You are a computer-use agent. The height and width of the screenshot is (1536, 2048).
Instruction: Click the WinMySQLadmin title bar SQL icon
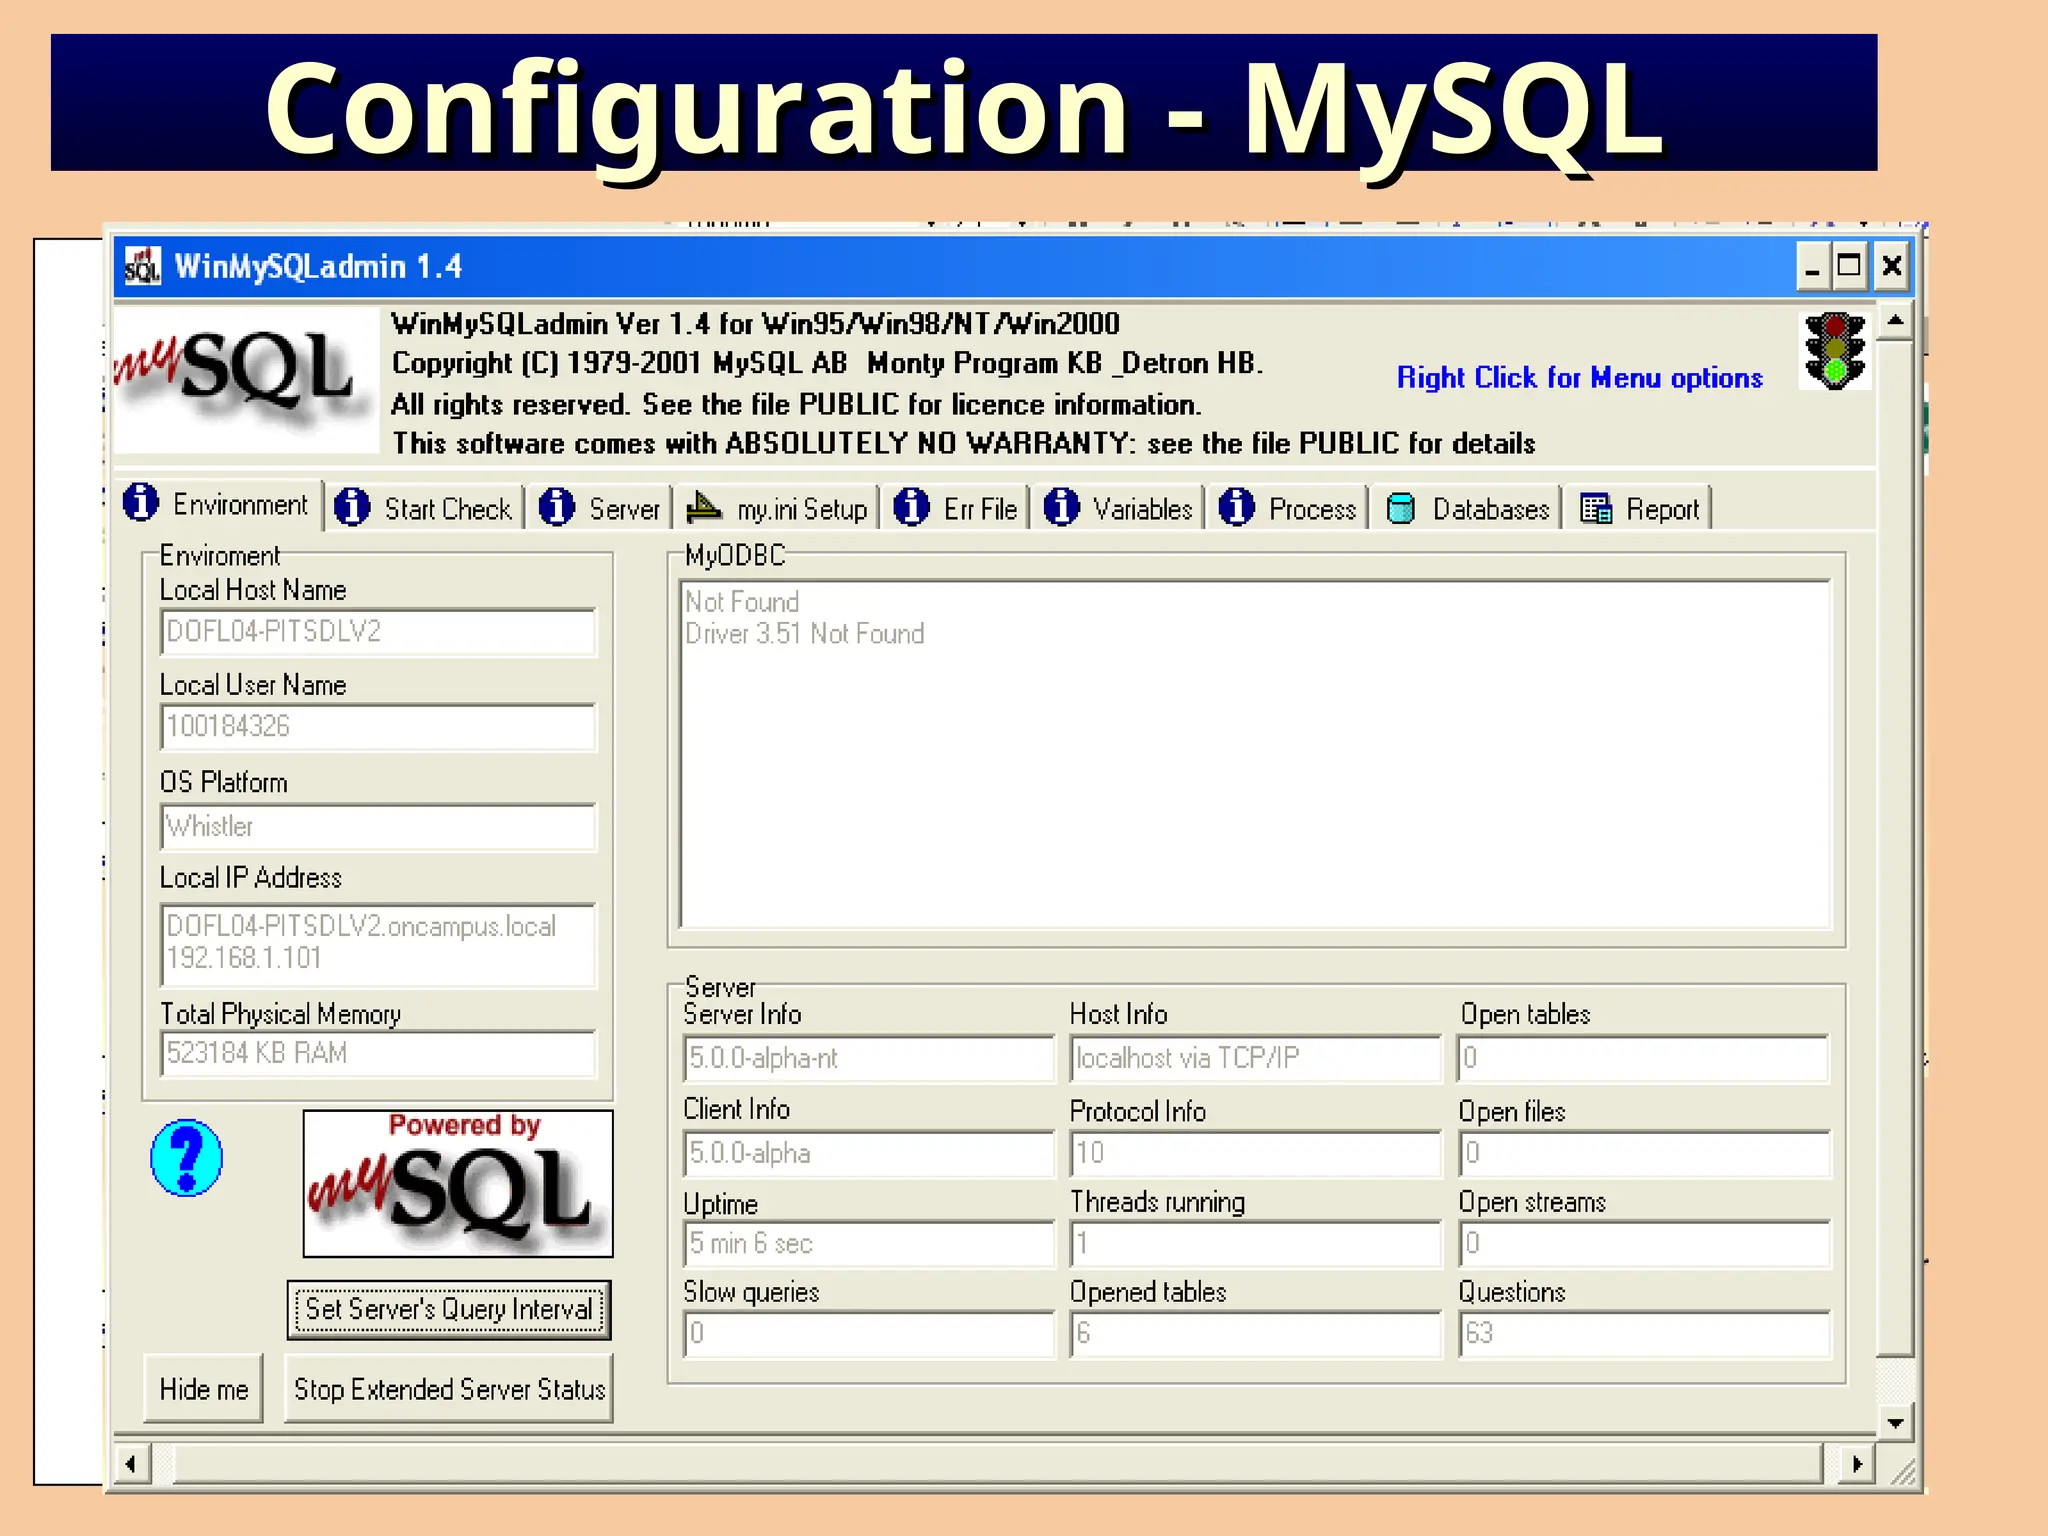(142, 266)
